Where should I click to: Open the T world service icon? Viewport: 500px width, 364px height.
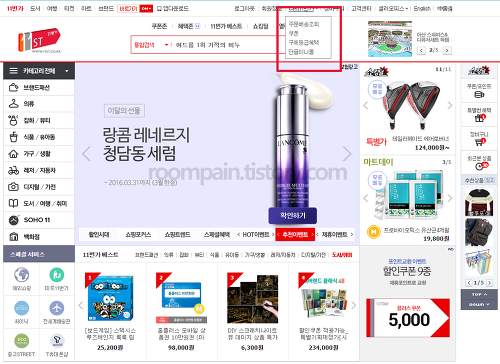57,341
